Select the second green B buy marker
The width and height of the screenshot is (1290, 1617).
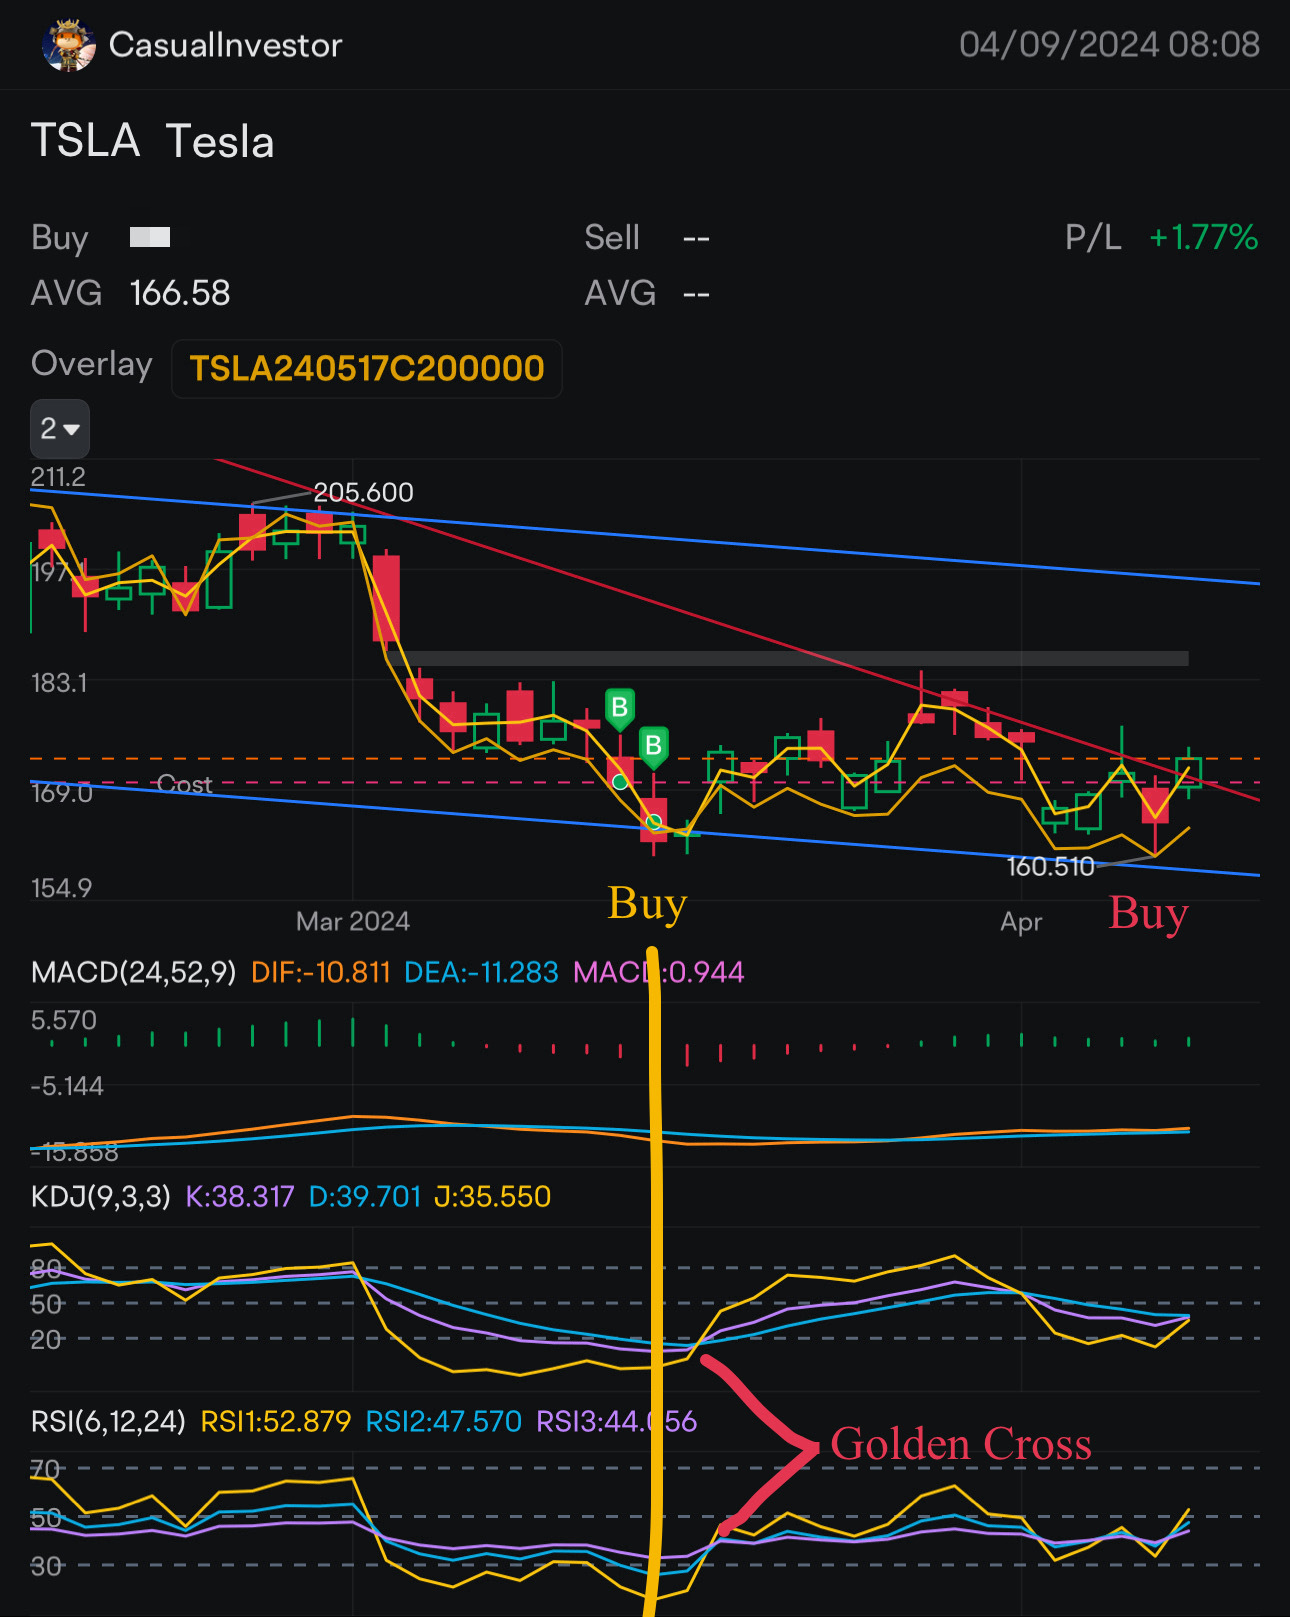point(653,747)
